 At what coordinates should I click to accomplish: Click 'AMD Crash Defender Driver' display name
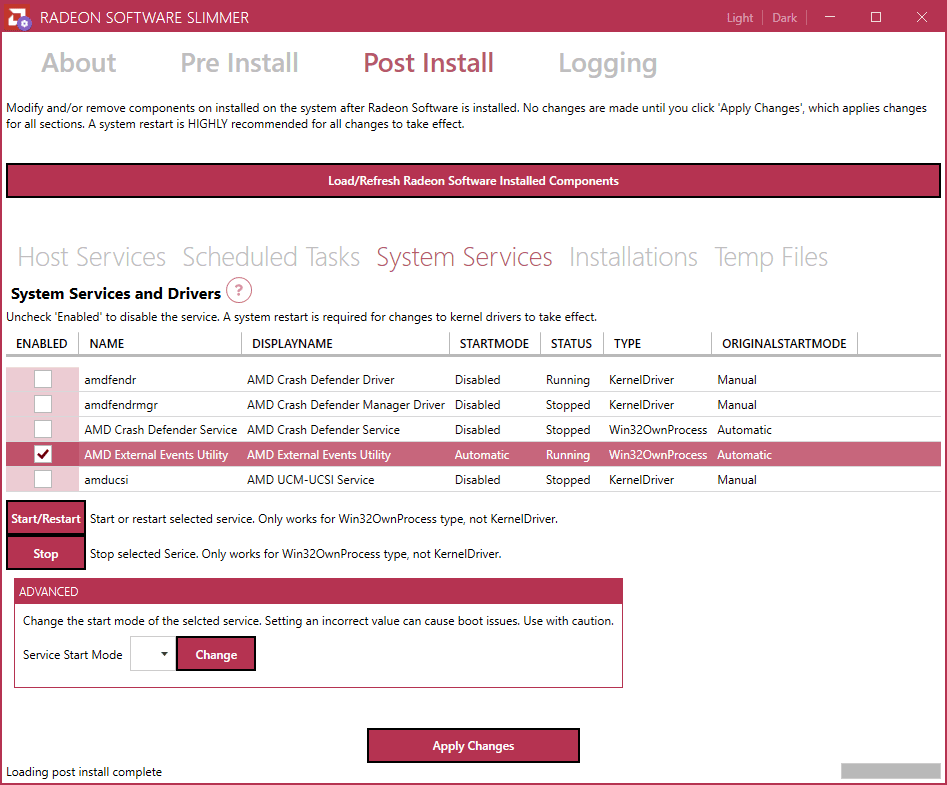tap(321, 380)
